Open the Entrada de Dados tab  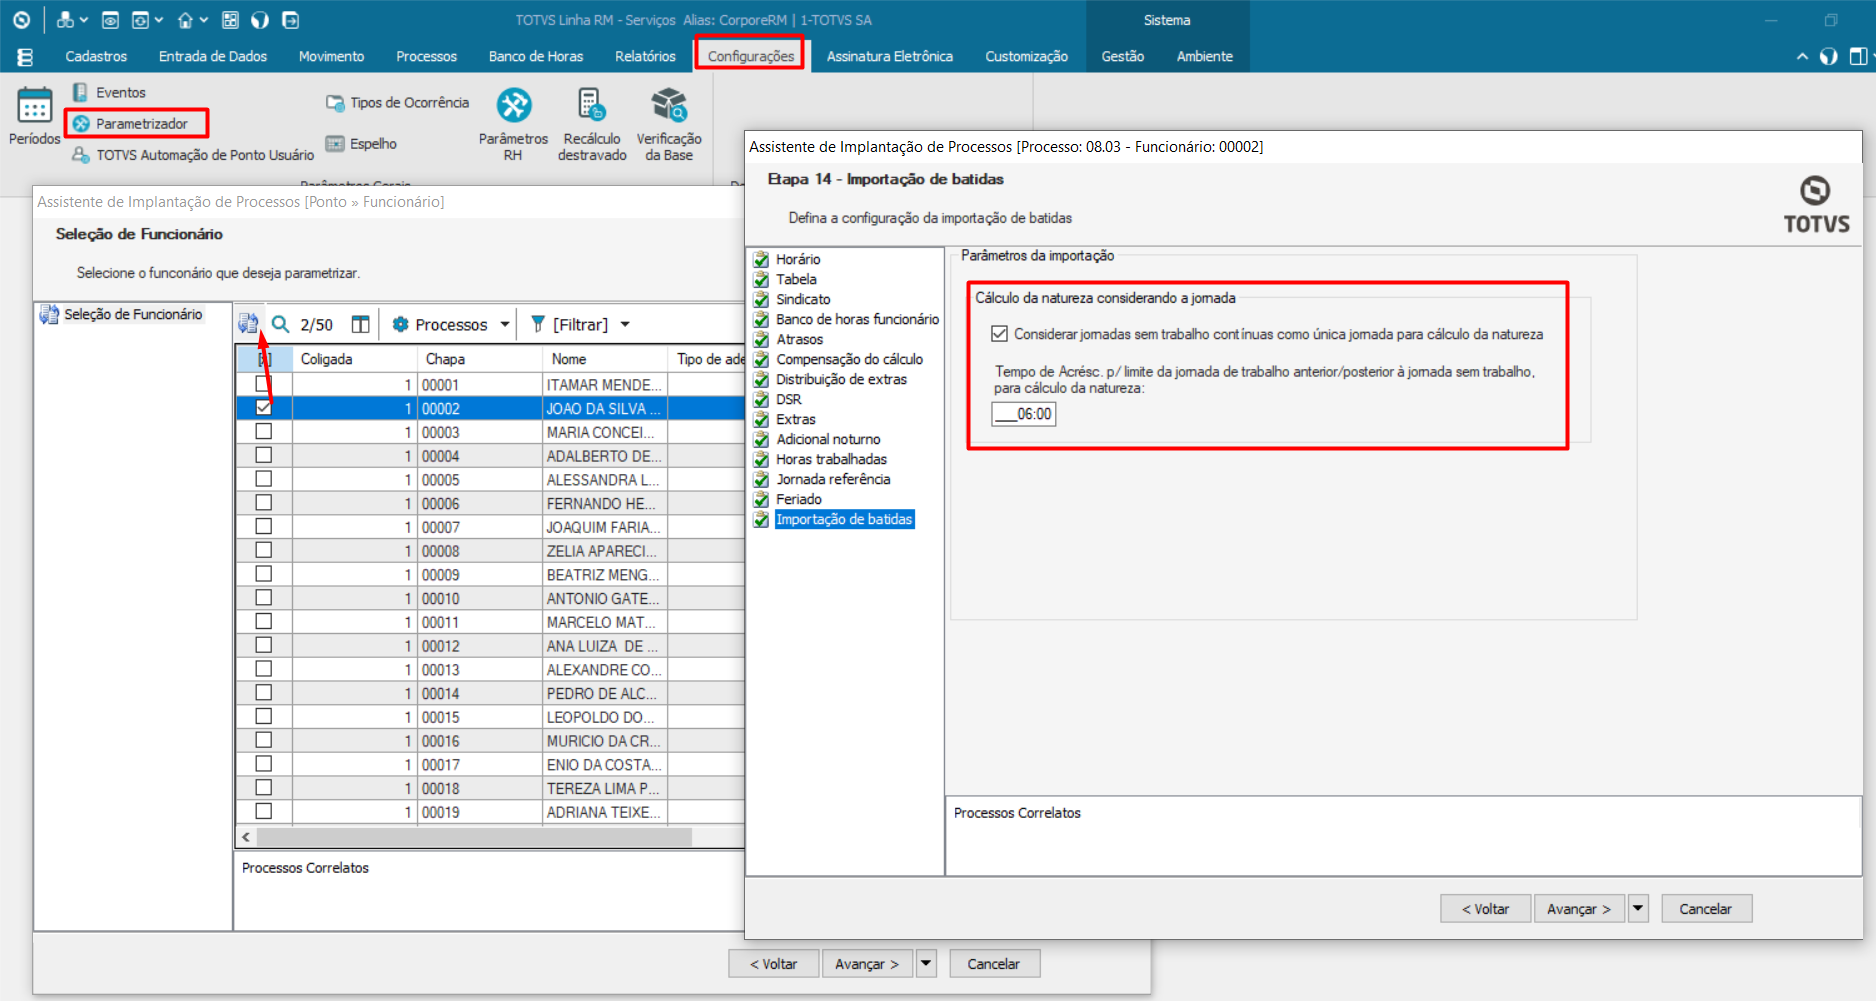point(213,57)
